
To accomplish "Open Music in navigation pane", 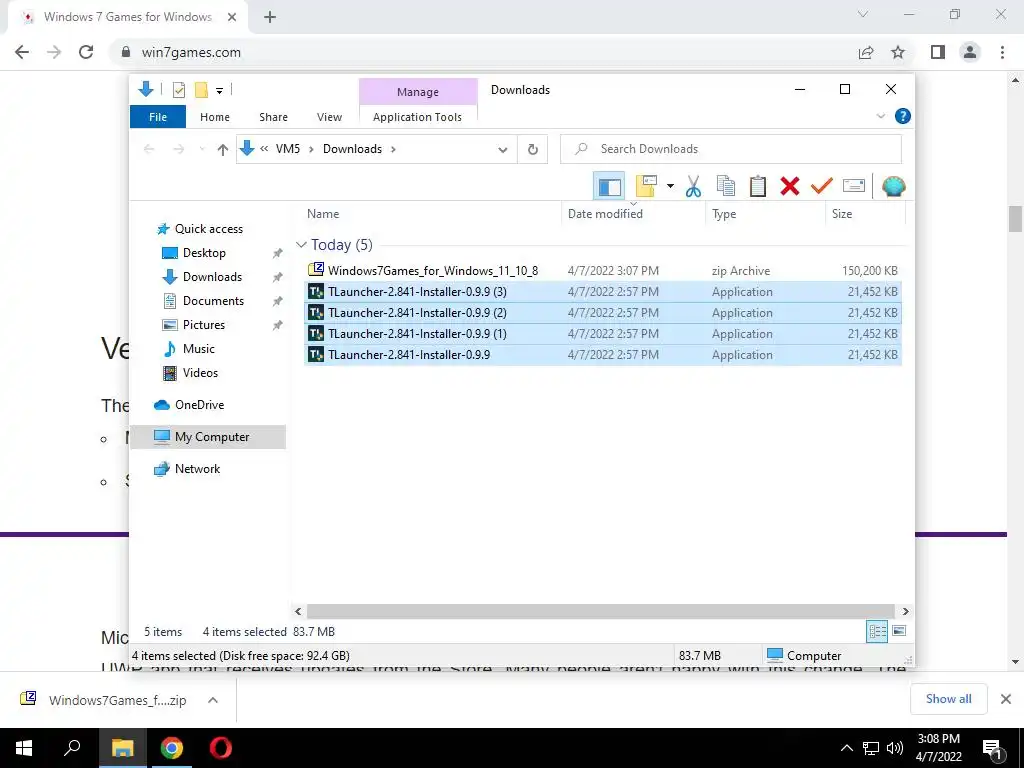I will pyautogui.click(x=198, y=349).
